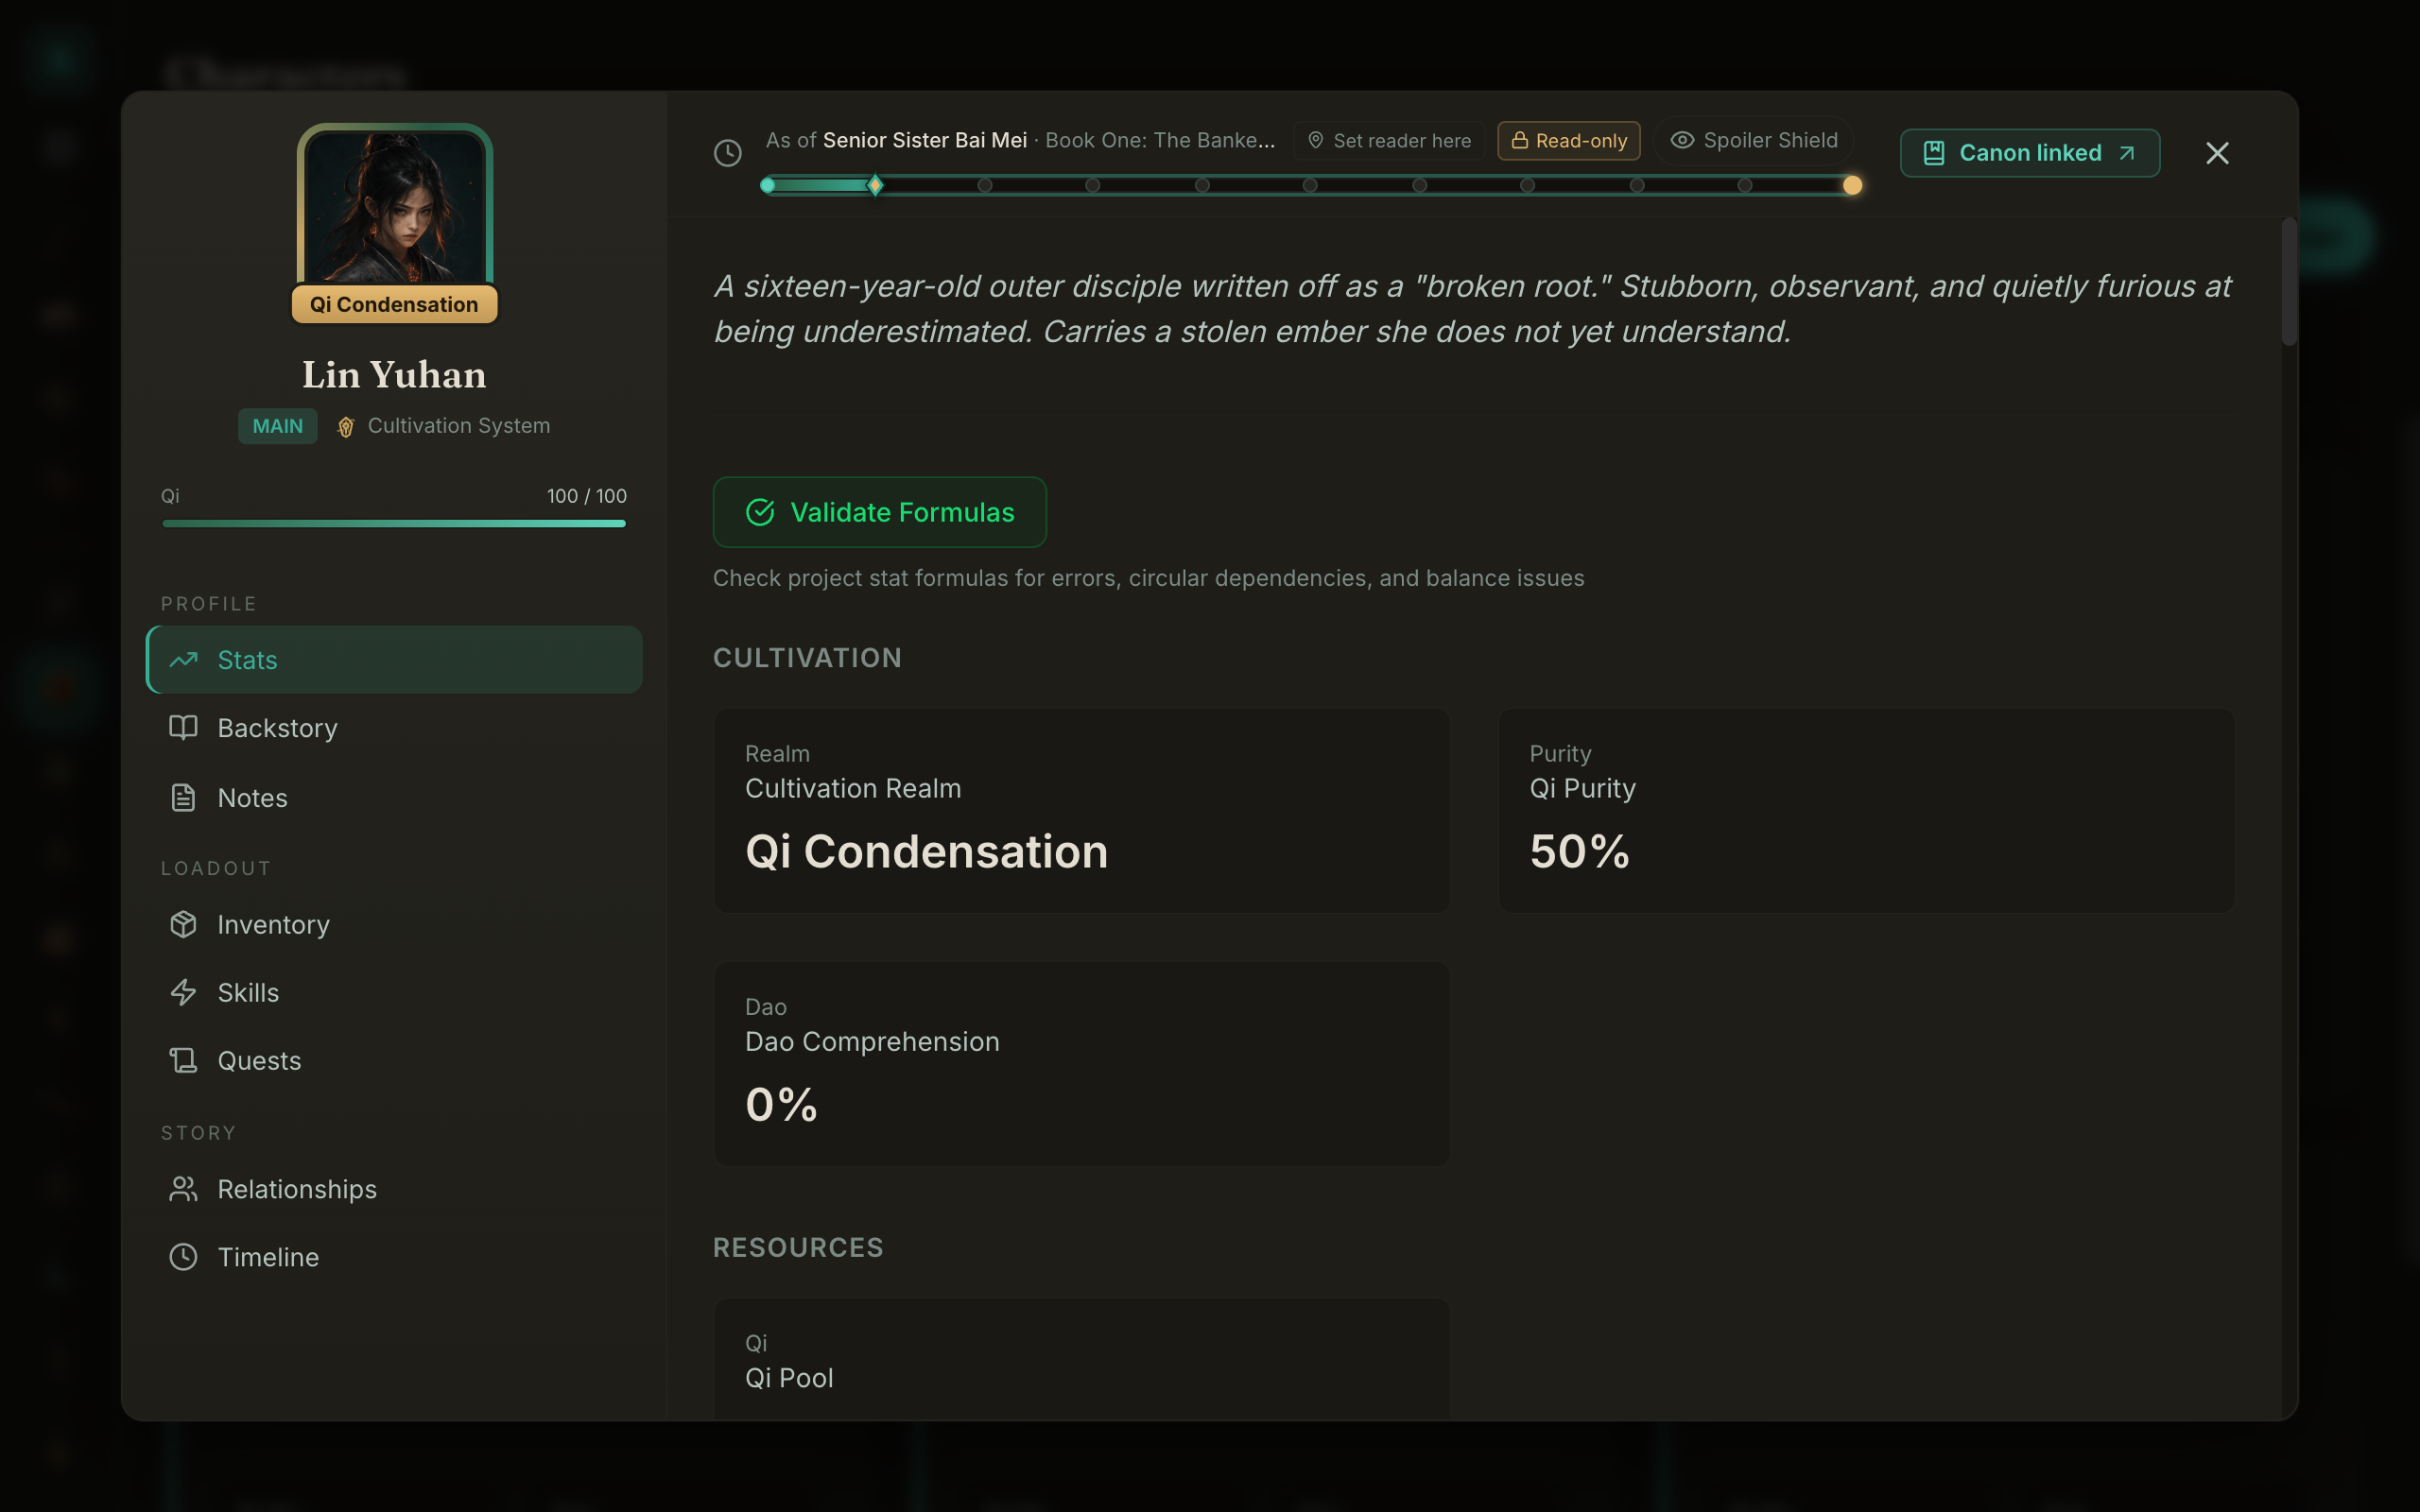Toggle the Spoiler Shield eye
Viewport: 2420px width, 1512px height.
click(x=1753, y=140)
